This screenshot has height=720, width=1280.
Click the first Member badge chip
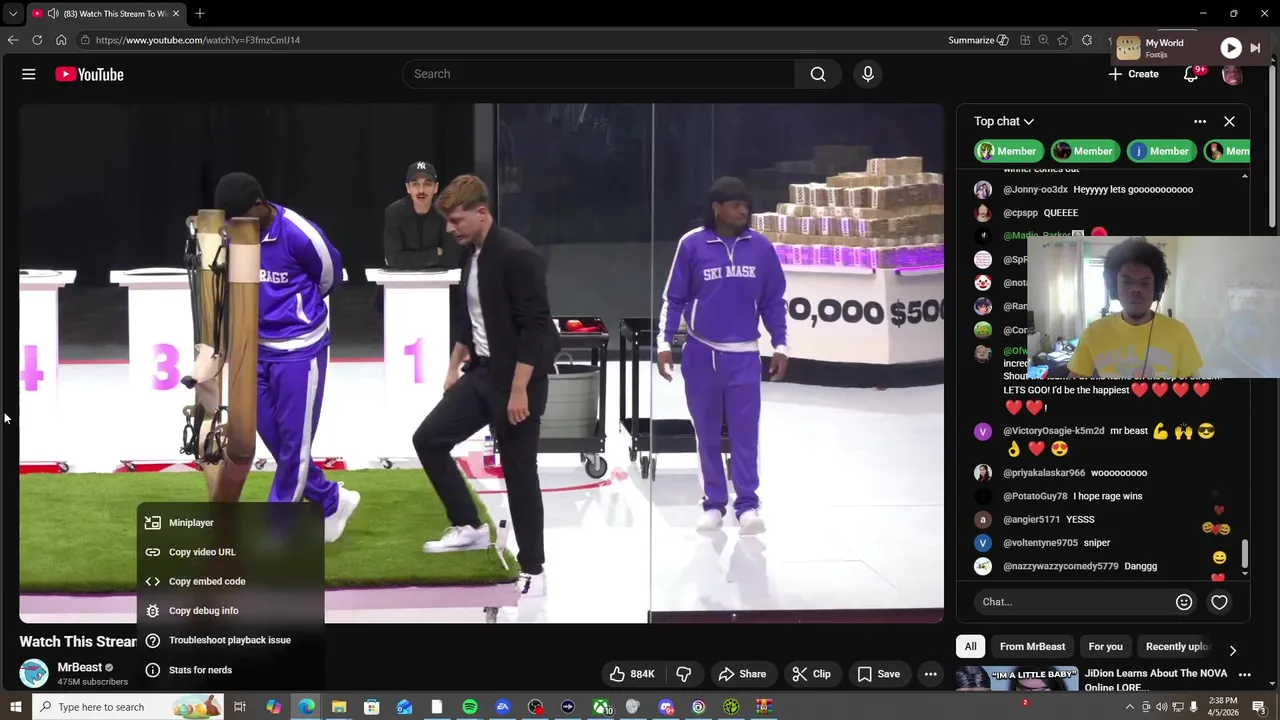pyautogui.click(x=1009, y=151)
